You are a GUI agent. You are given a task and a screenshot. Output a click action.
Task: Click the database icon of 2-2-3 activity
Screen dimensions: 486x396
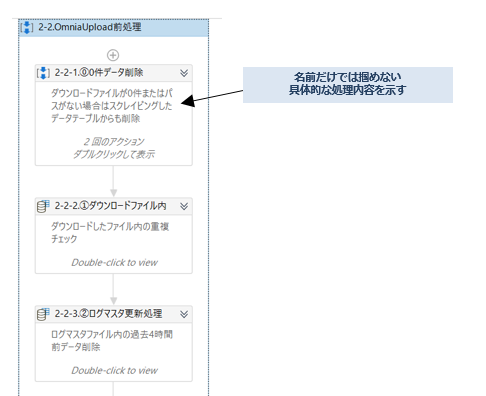[x=43, y=314]
